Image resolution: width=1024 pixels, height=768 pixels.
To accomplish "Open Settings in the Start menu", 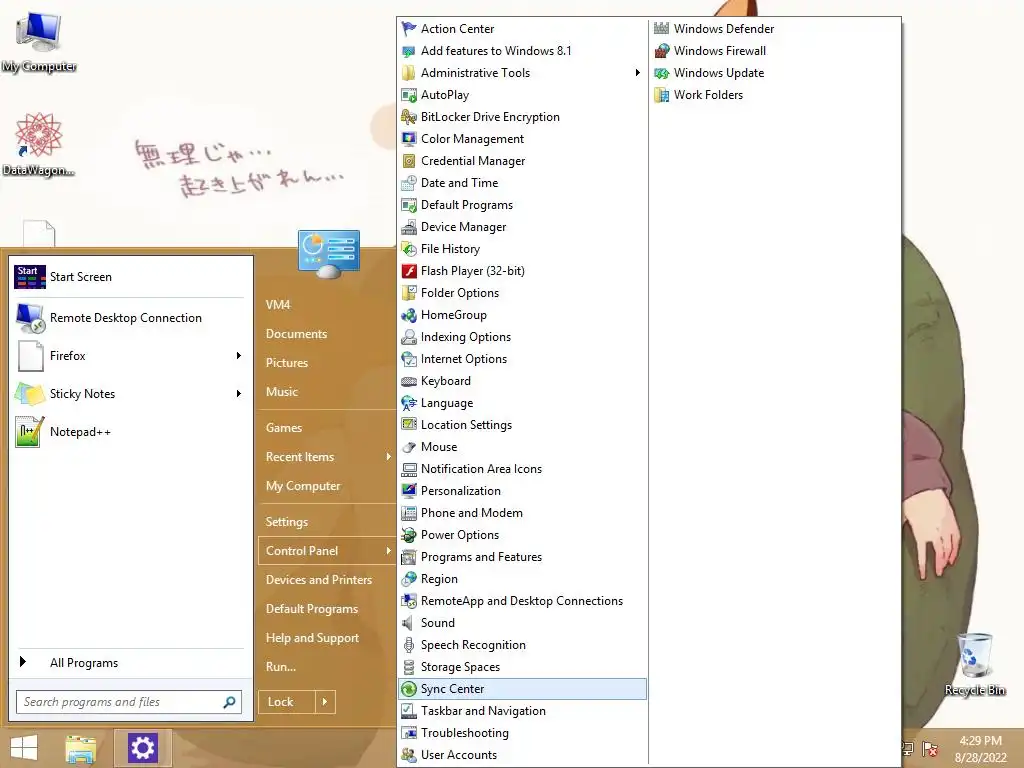I will click(287, 522).
